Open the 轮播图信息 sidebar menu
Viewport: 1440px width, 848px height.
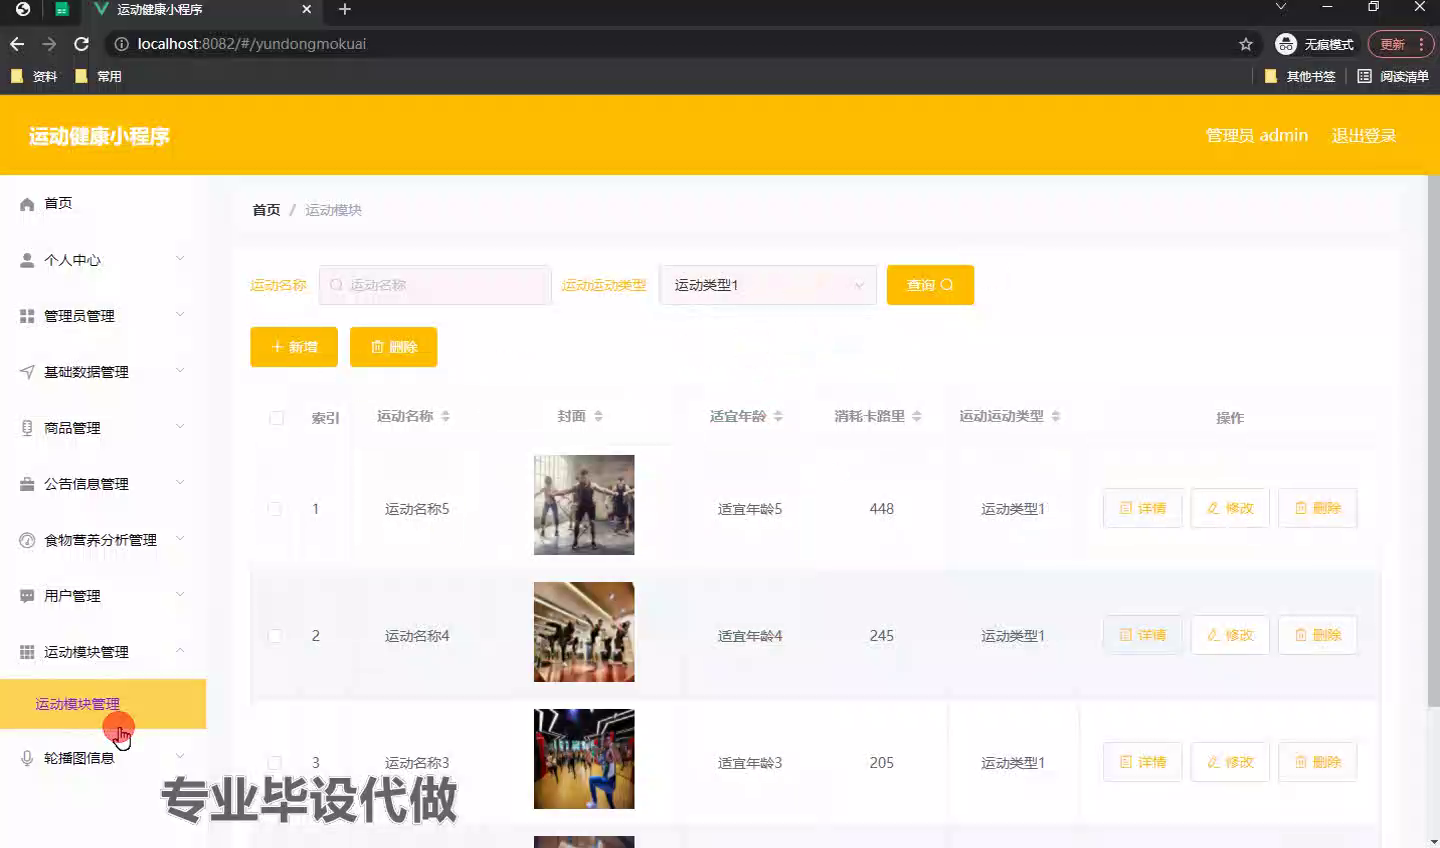click(x=103, y=758)
